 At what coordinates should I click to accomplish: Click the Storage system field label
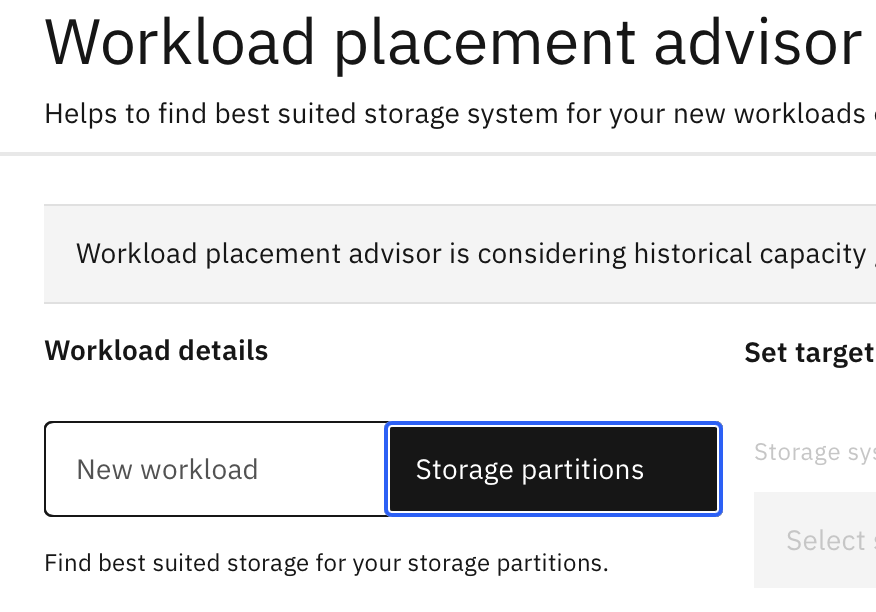tap(814, 452)
